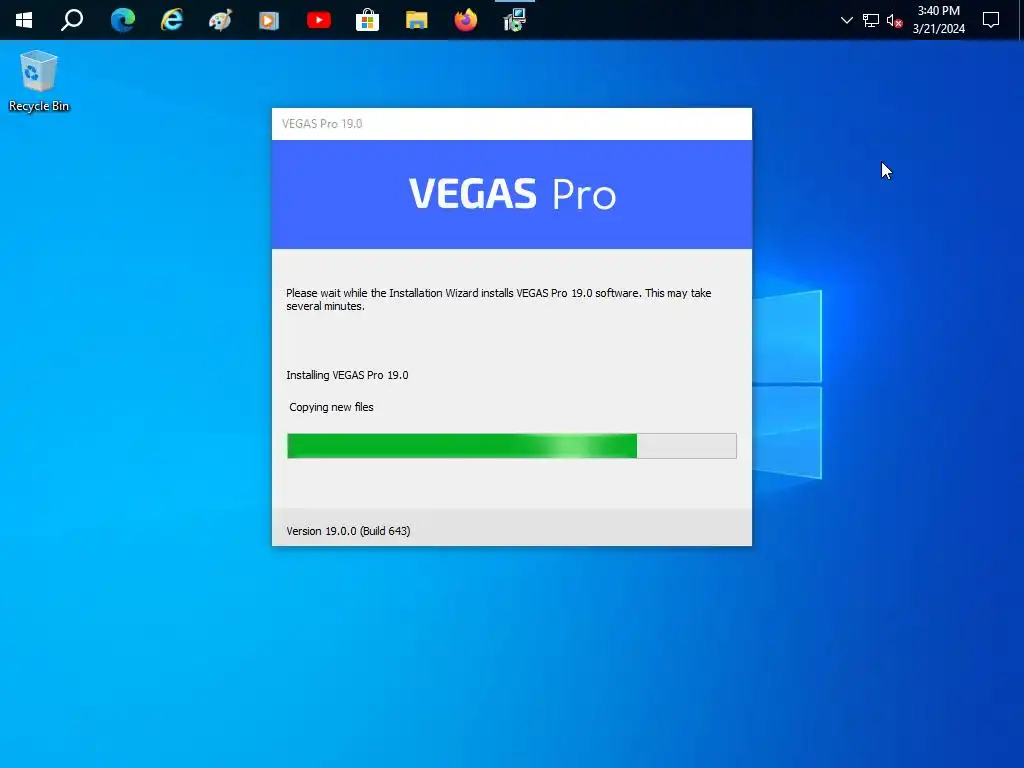Click the VEGAS Pro logo banner
The width and height of the screenshot is (1024, 768).
pyautogui.click(x=511, y=194)
